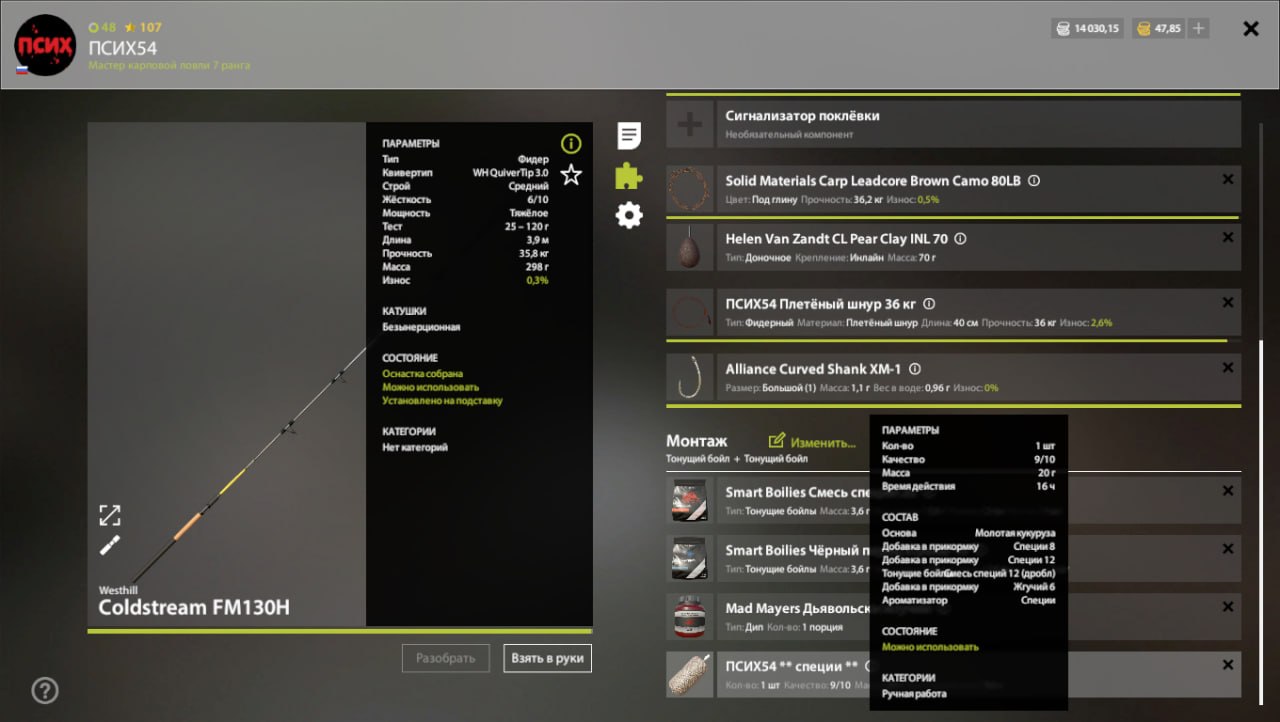Click the Безынерционная reel type text
1280x722 pixels.
click(x=421, y=327)
